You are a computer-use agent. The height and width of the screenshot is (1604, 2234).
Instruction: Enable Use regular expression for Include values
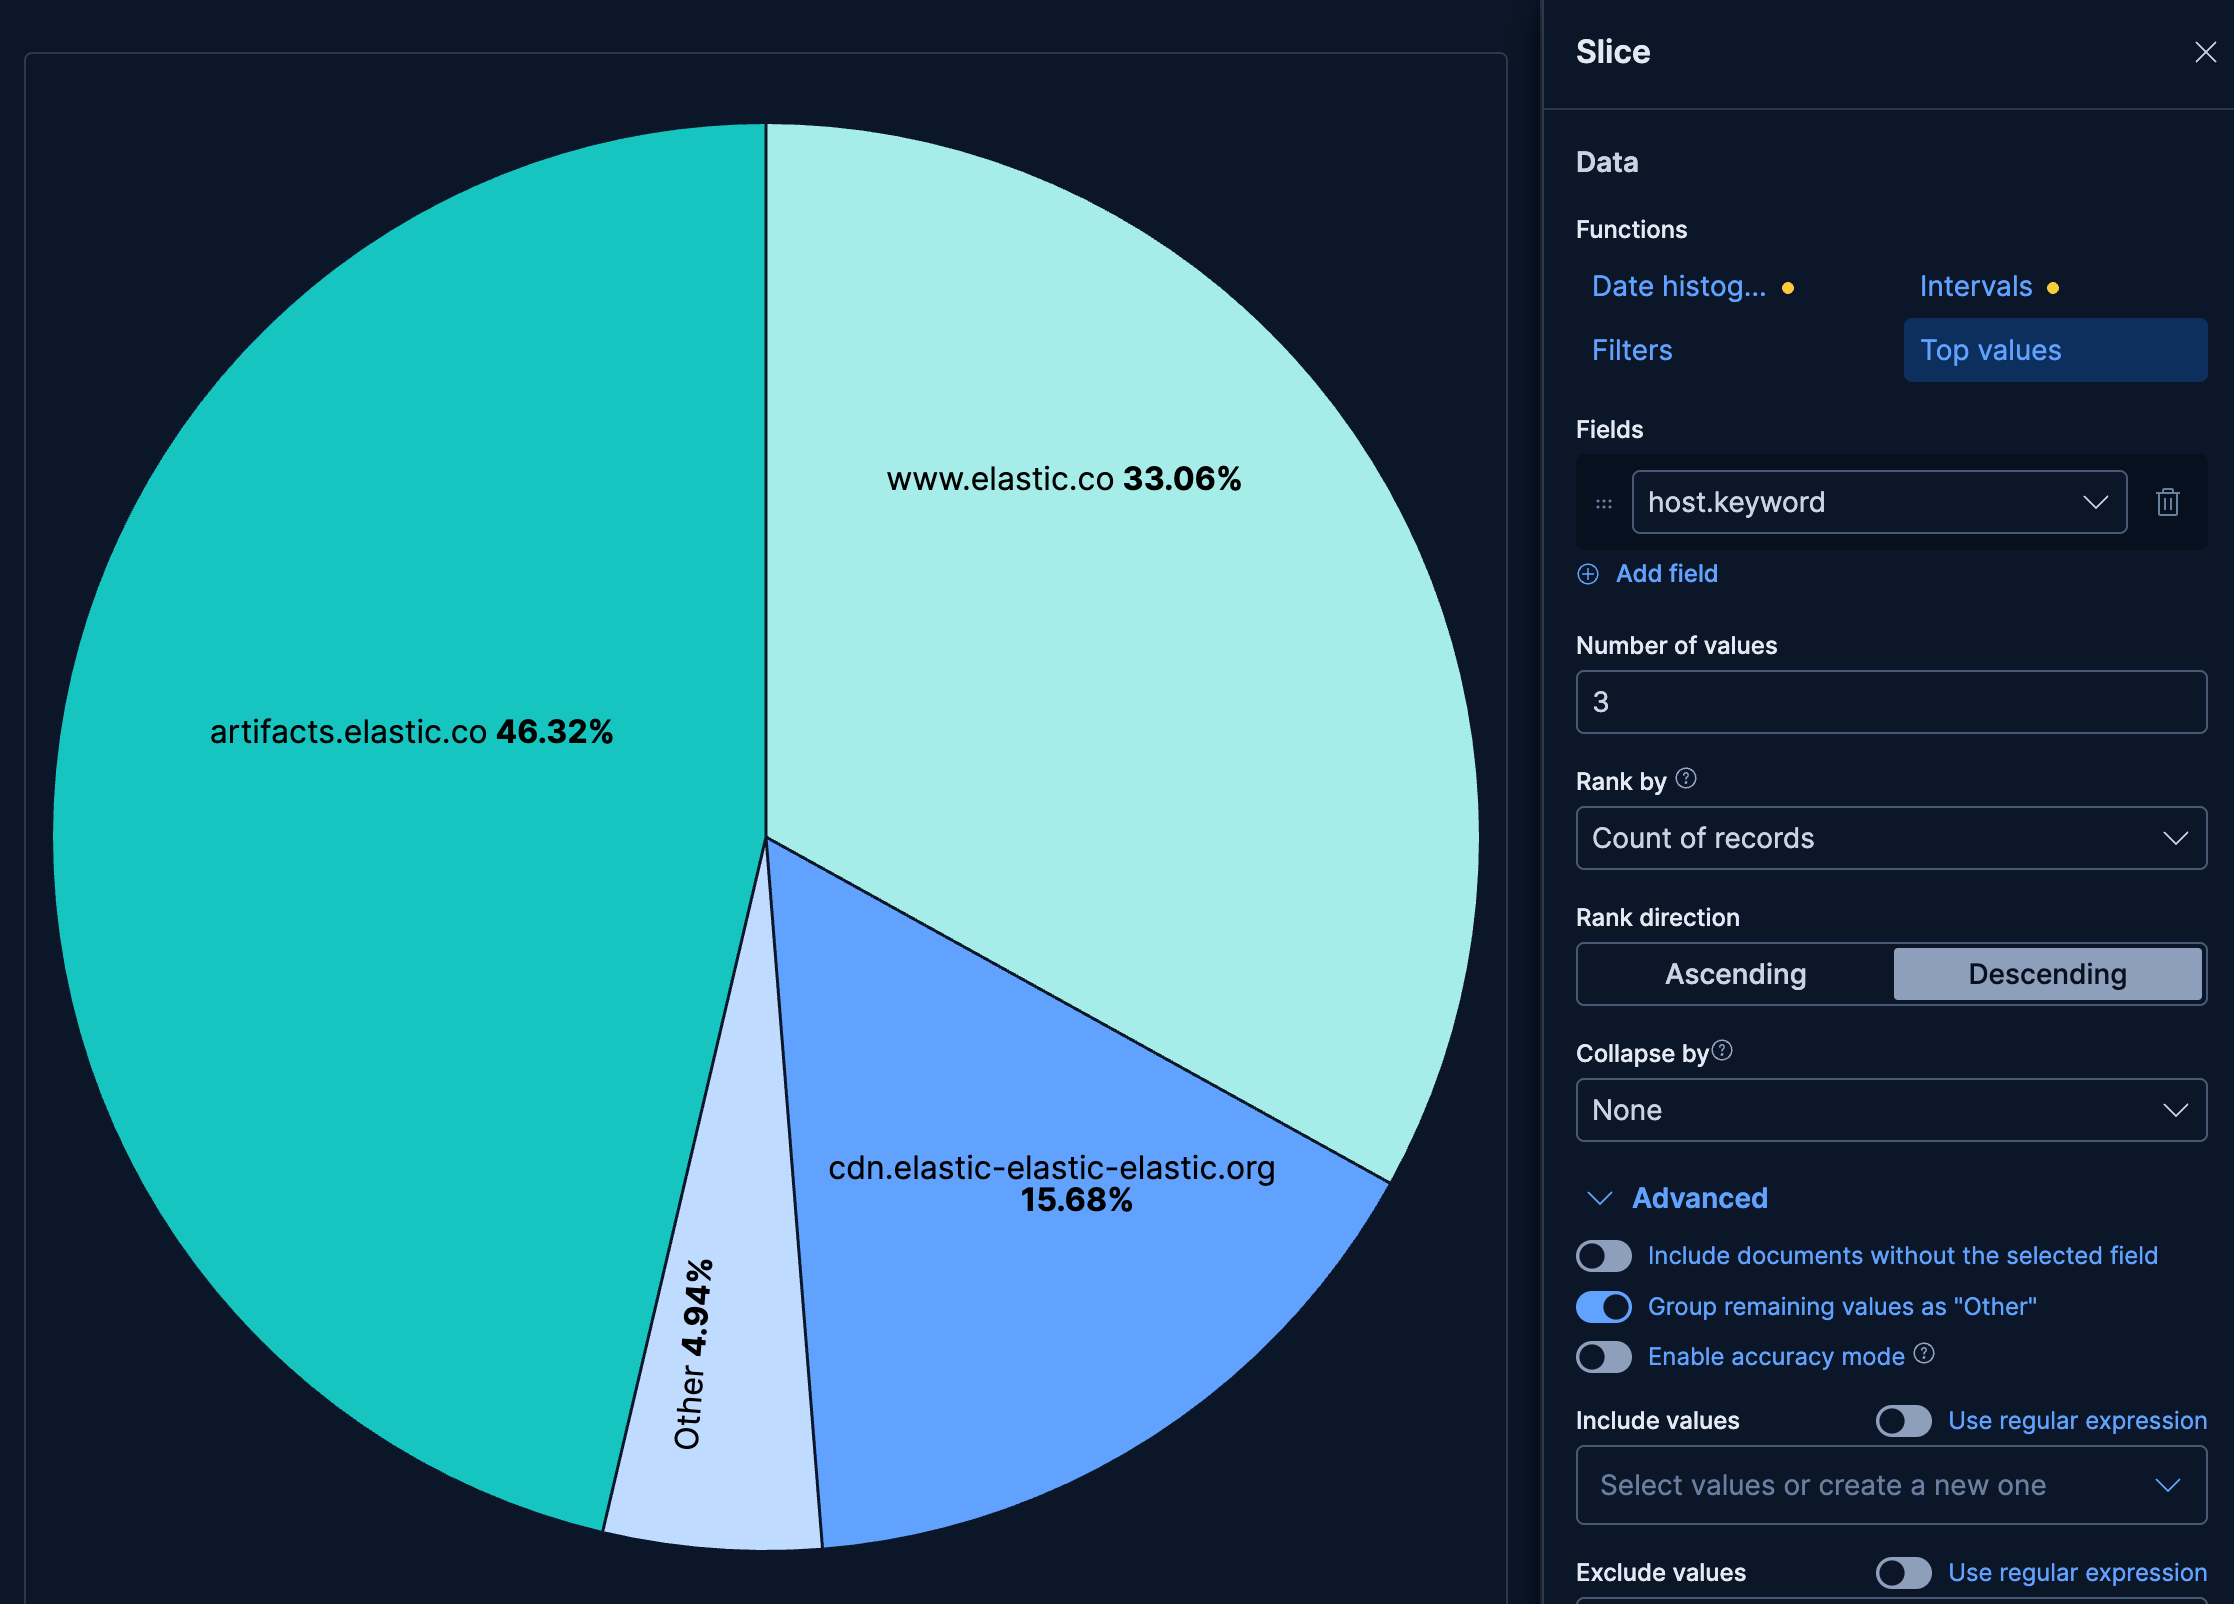1902,1421
